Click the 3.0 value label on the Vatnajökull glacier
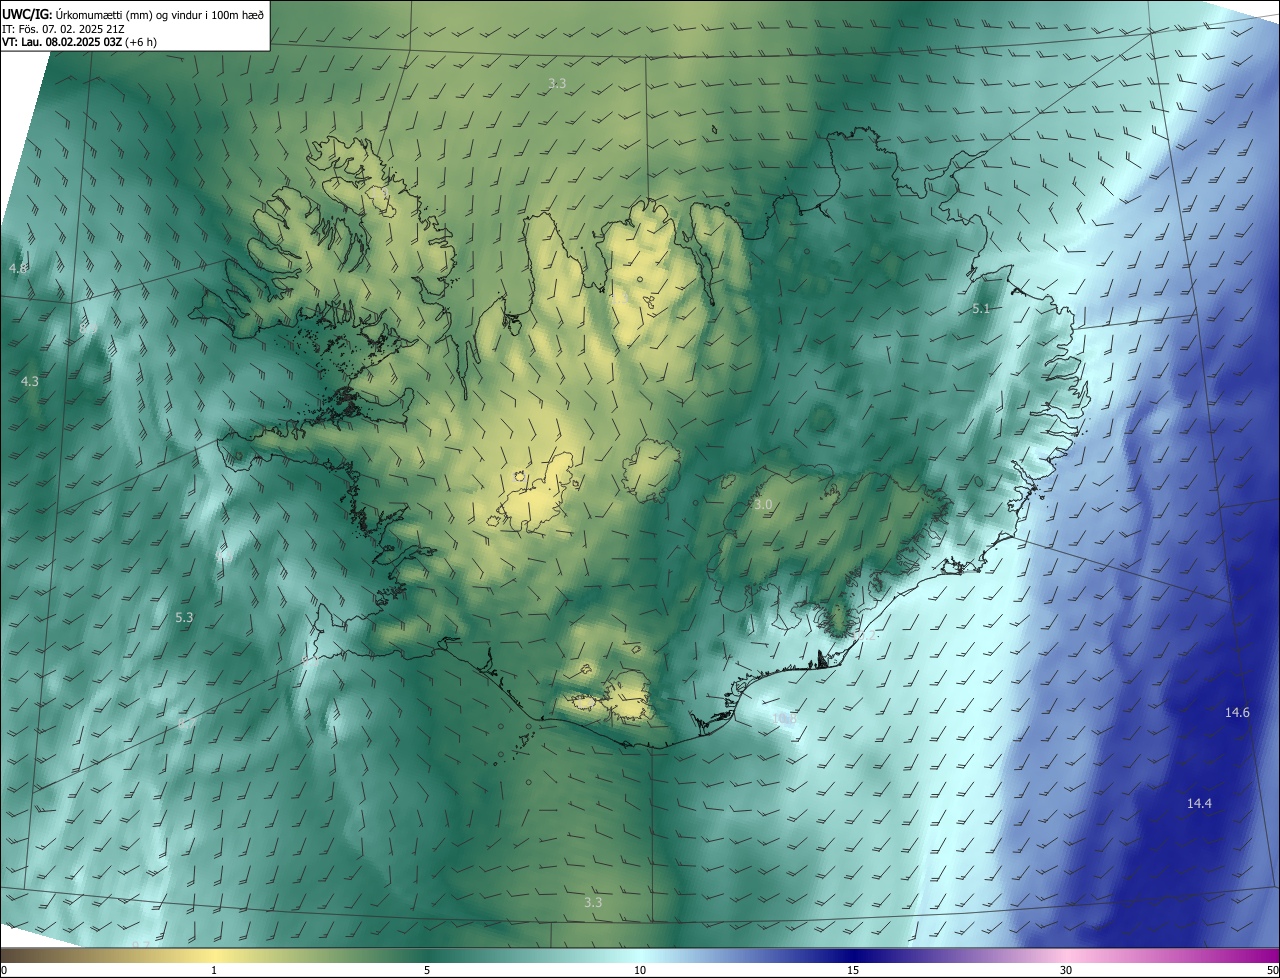 click(x=763, y=505)
